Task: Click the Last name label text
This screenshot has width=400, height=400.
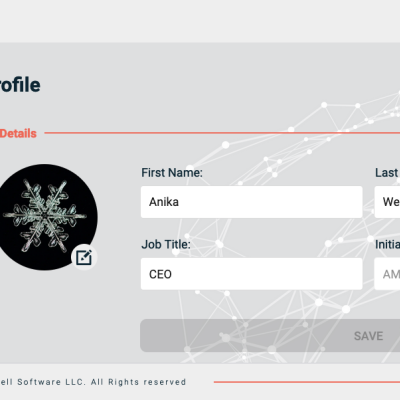Action: [x=387, y=173]
